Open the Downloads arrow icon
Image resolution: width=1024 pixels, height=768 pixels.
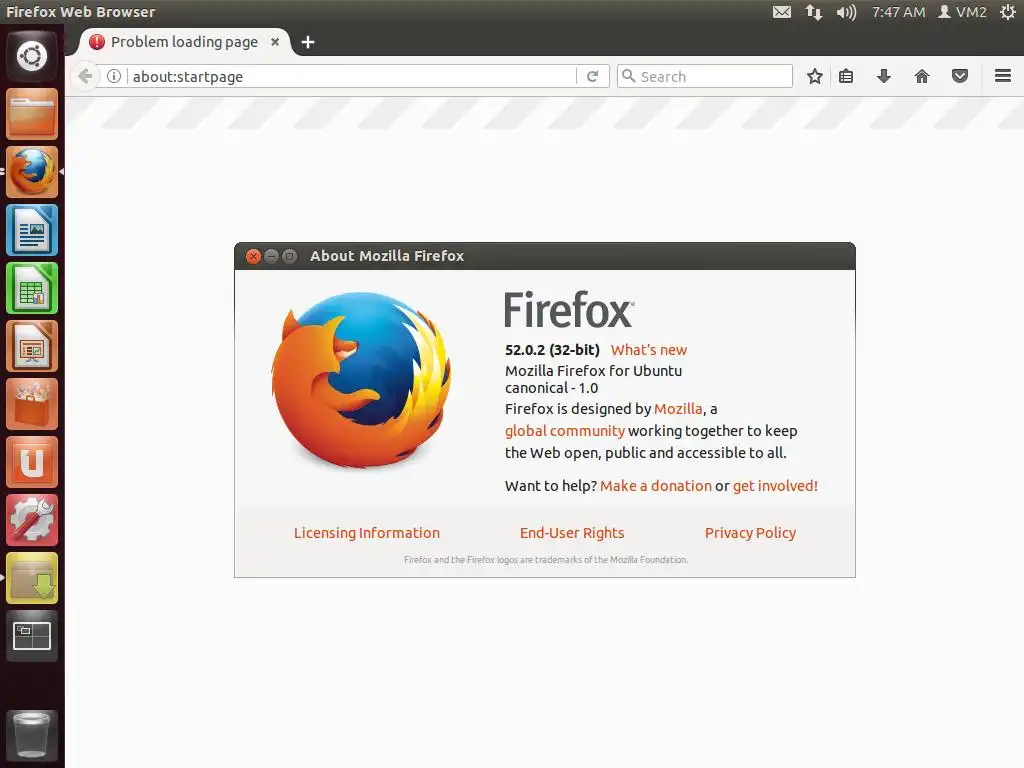884,76
